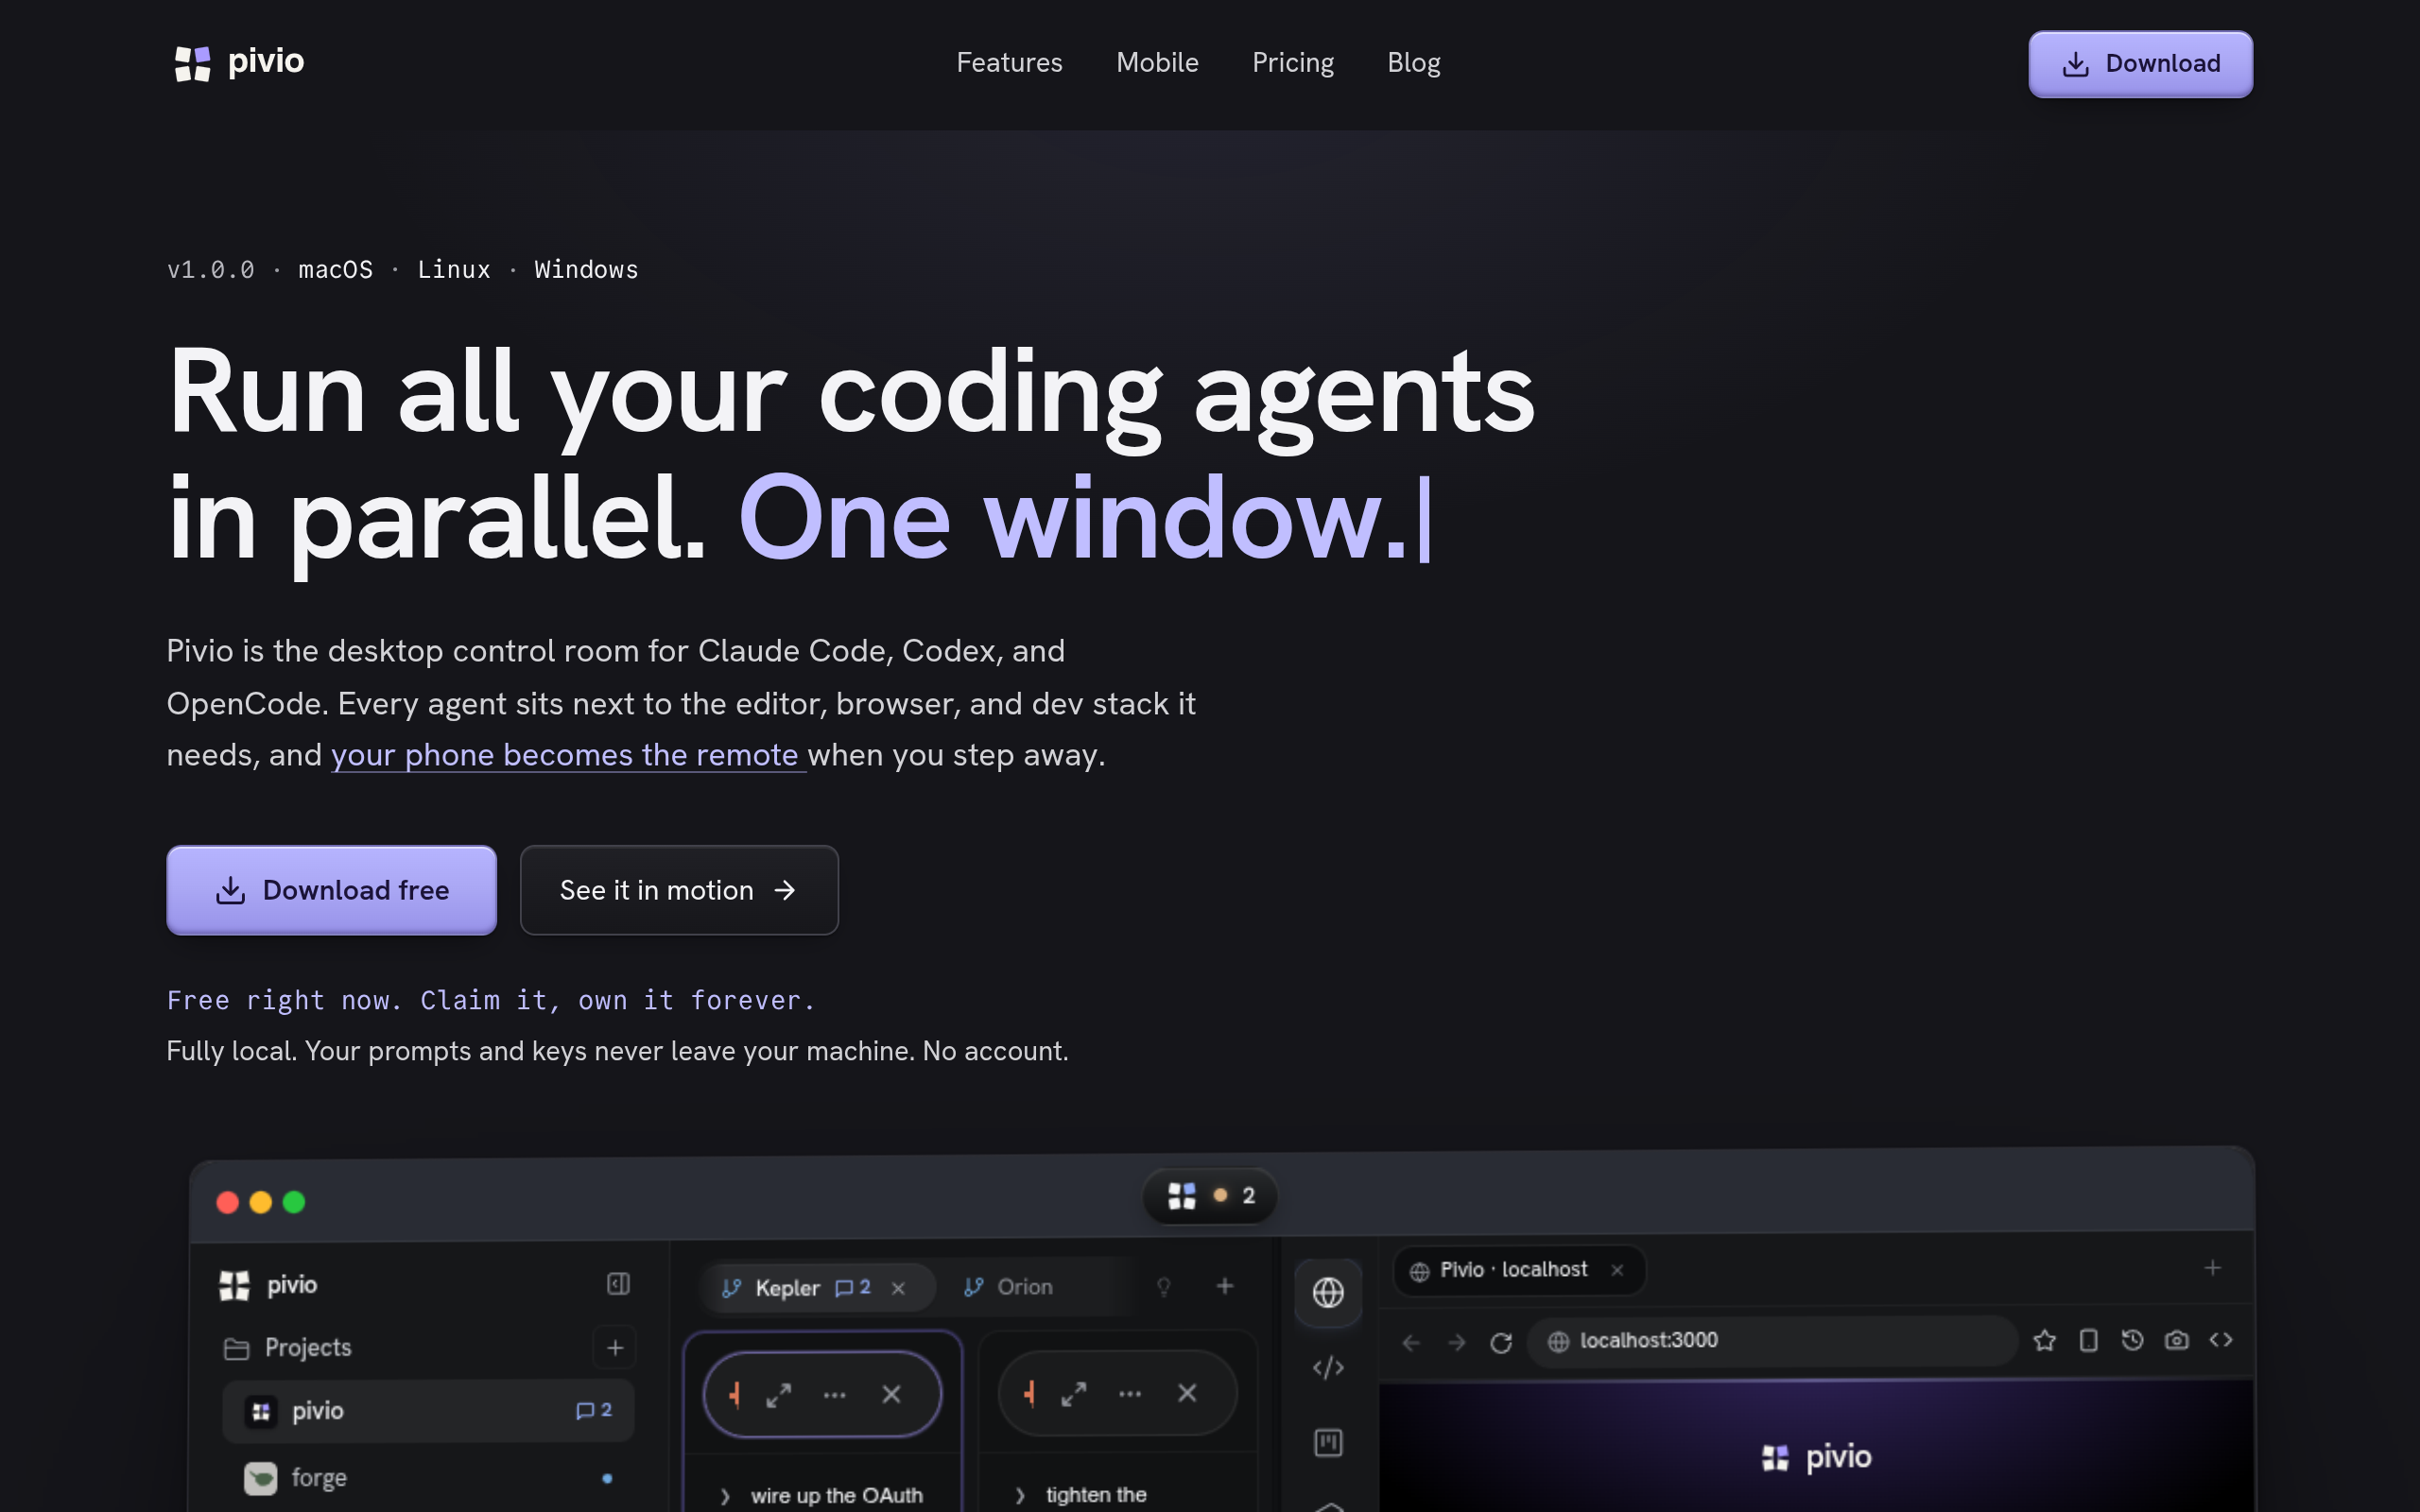The image size is (2420, 1512).
Task: Click the 'macOS' platform label
Action: [x=335, y=270]
